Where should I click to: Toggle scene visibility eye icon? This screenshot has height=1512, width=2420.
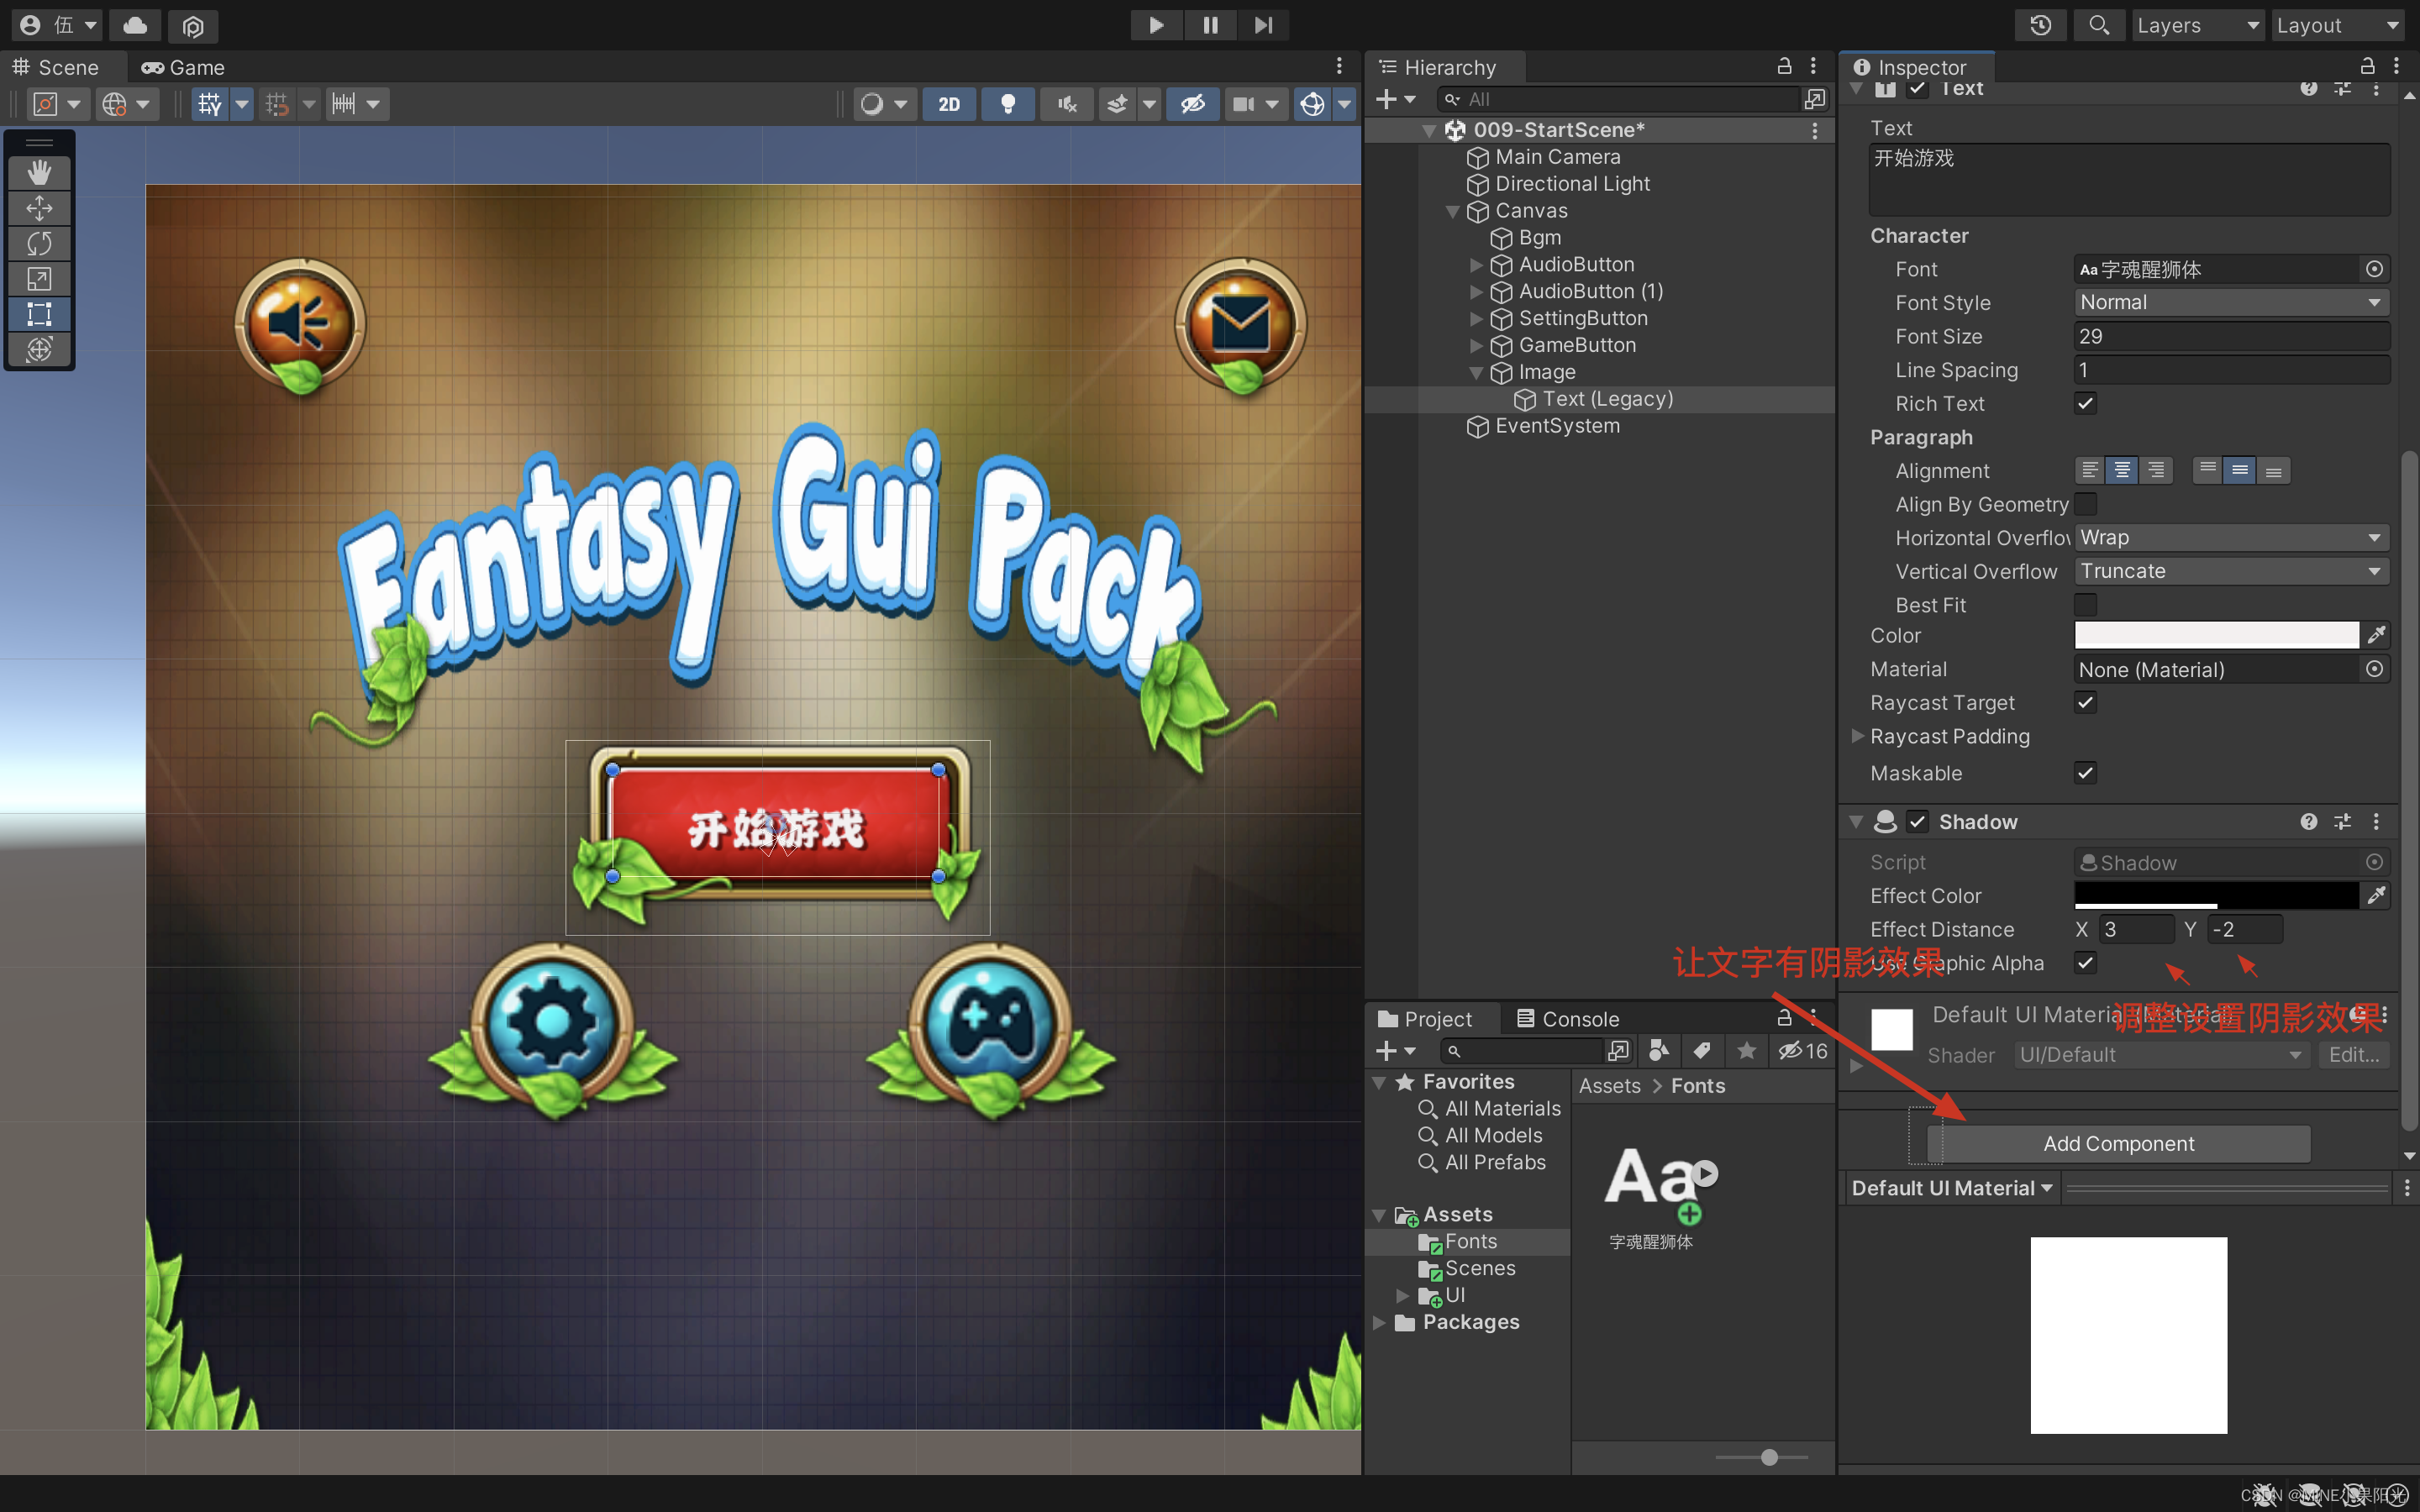(1193, 104)
